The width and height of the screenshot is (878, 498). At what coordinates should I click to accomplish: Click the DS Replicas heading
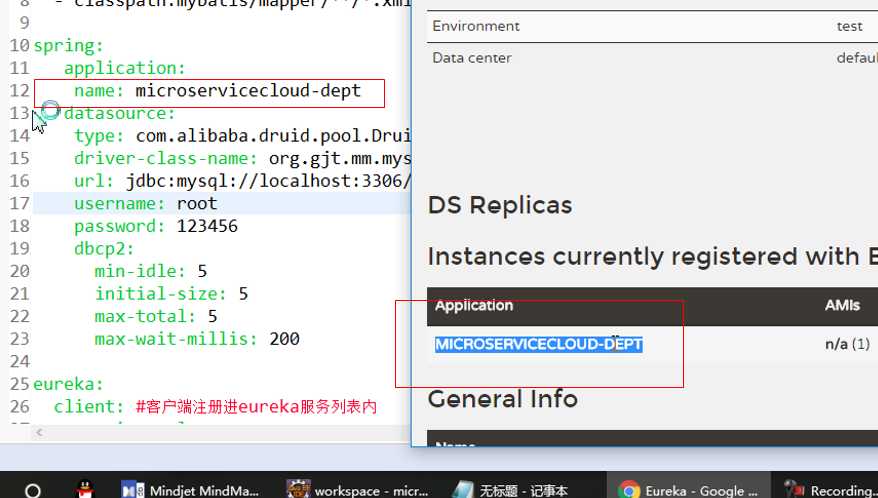[500, 205]
